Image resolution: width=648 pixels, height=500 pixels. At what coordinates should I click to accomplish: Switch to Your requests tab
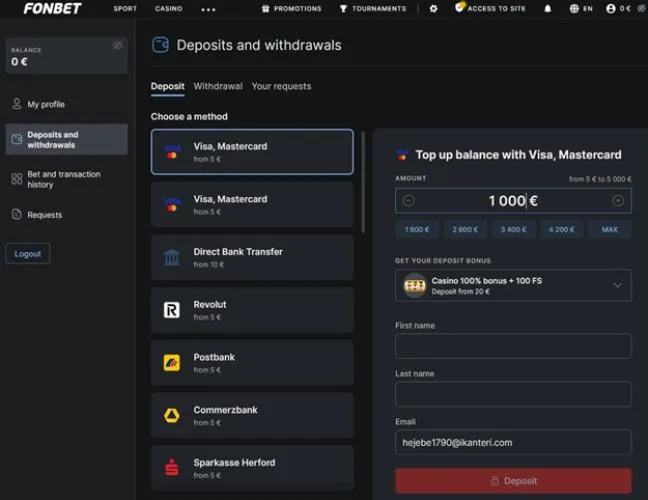(x=281, y=86)
